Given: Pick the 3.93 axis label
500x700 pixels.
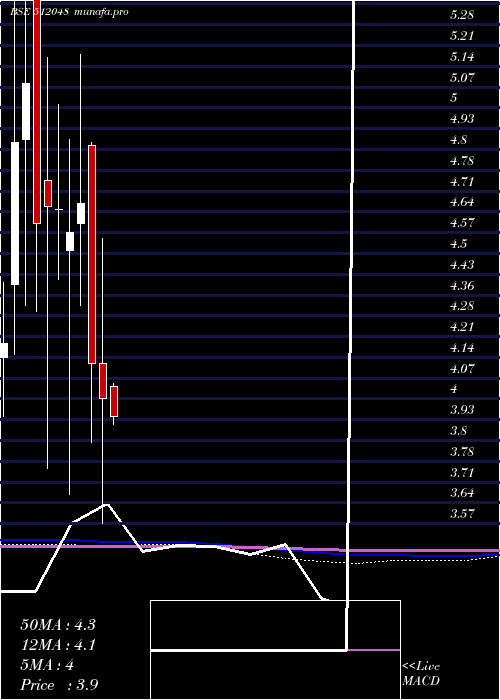Looking at the screenshot, I should tap(462, 410).
